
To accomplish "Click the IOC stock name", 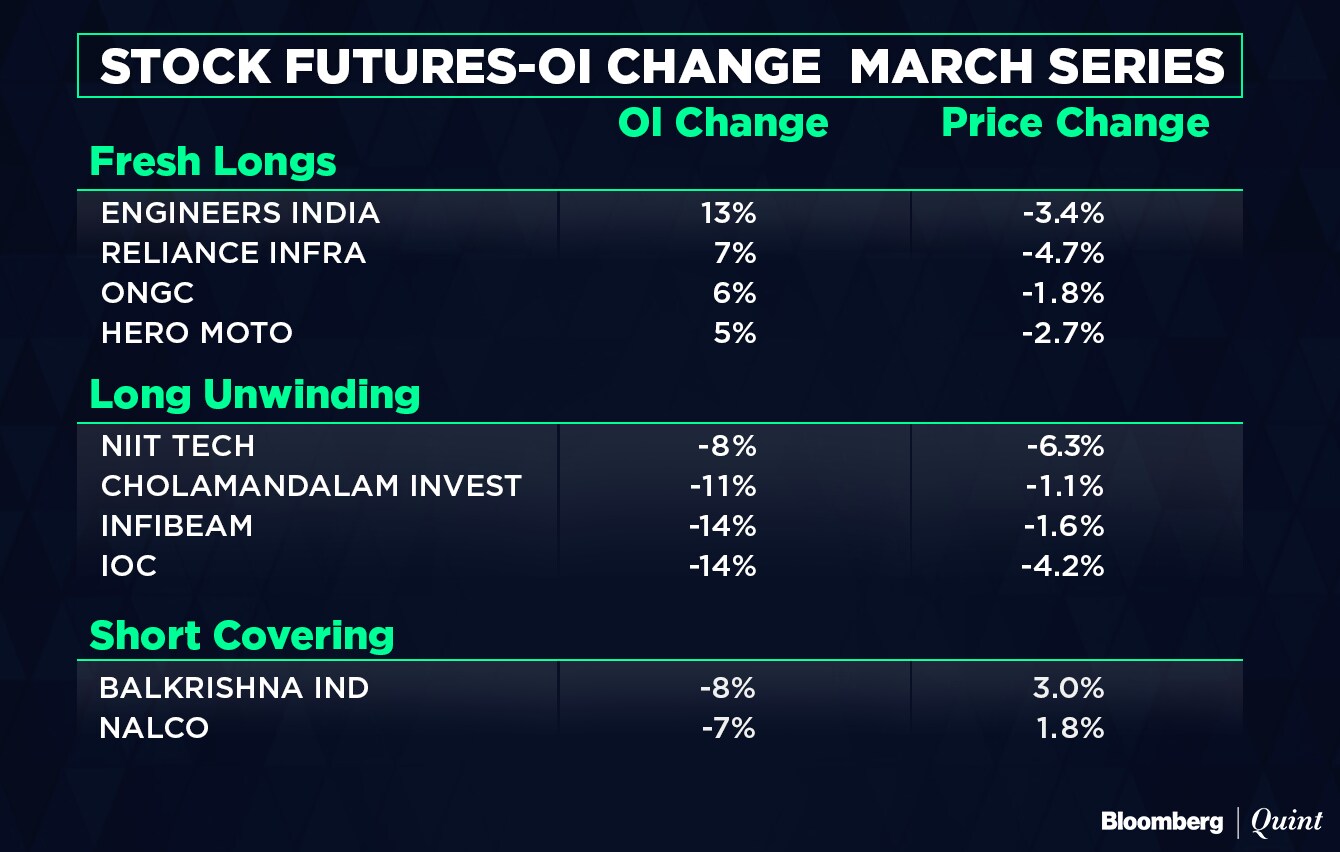I will 129,566.
